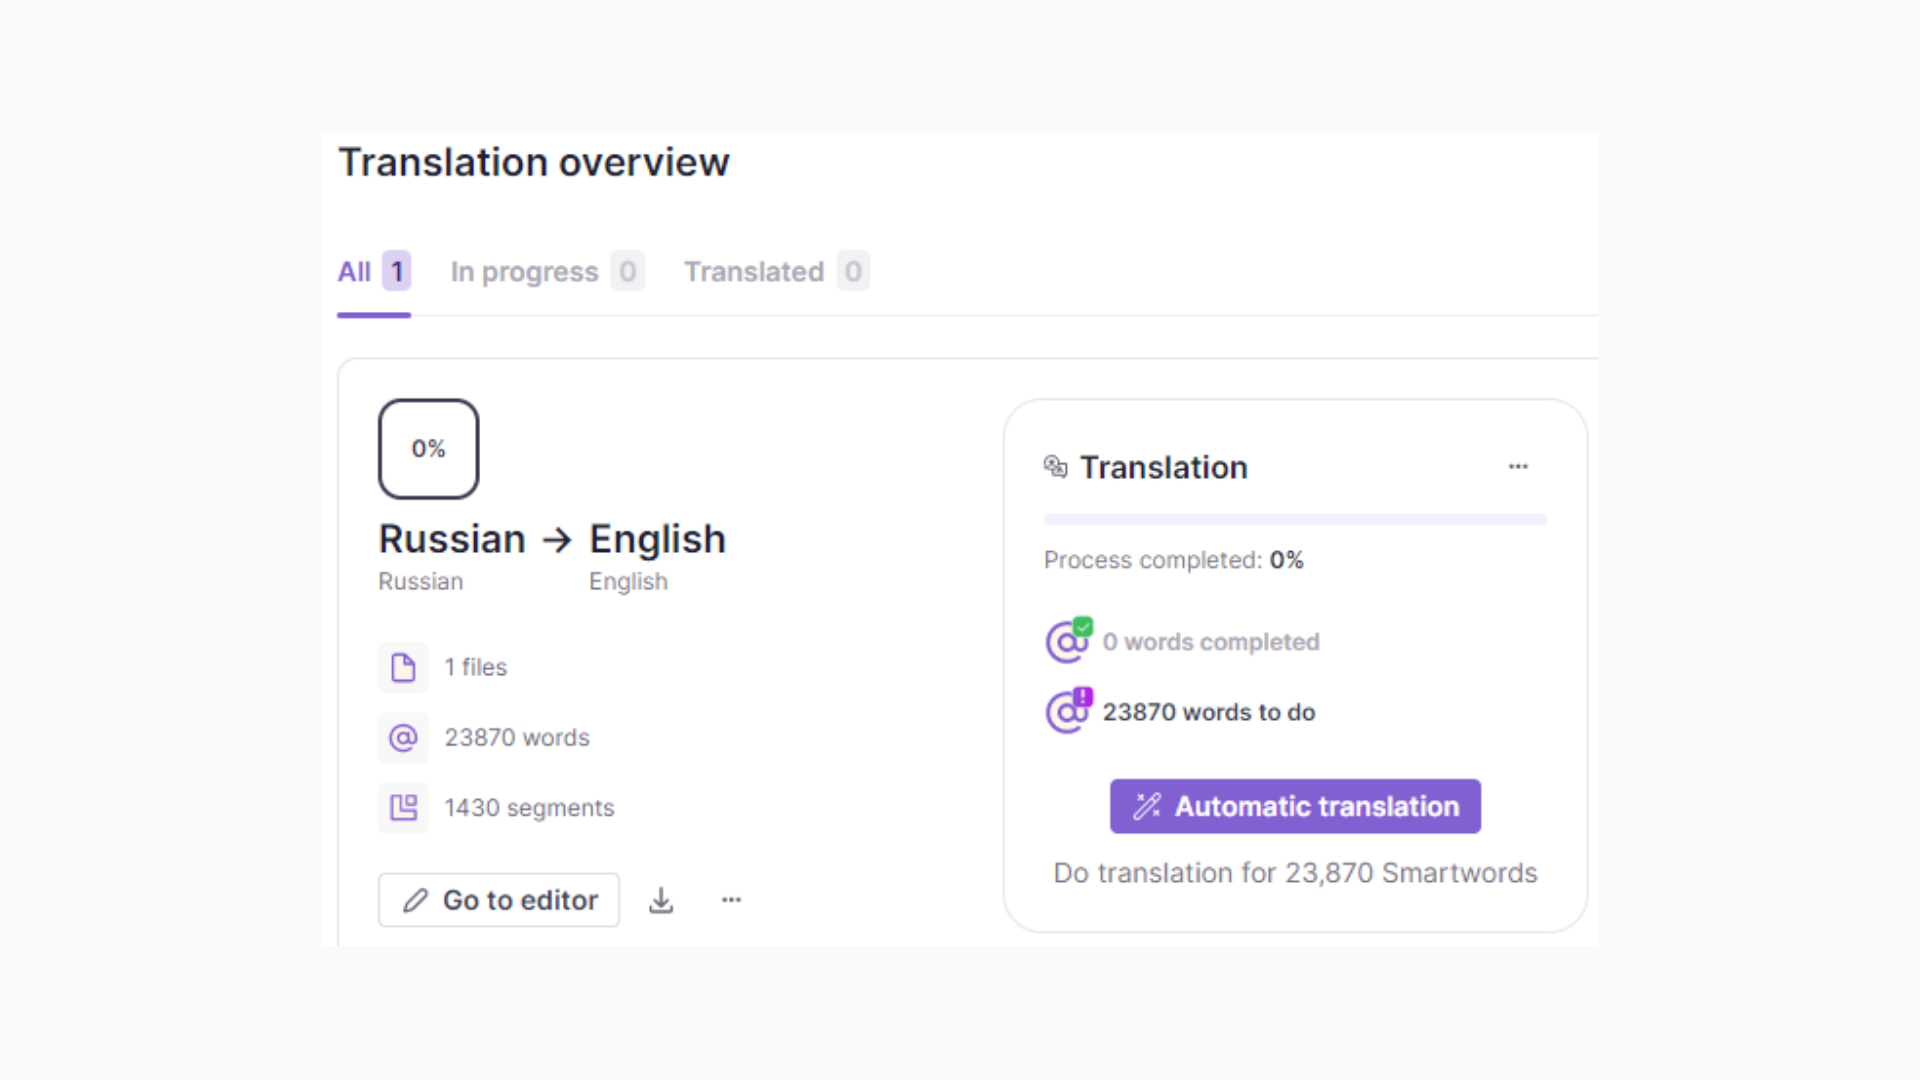Click the words @ icon
1920x1080 pixels.
[x=403, y=738]
